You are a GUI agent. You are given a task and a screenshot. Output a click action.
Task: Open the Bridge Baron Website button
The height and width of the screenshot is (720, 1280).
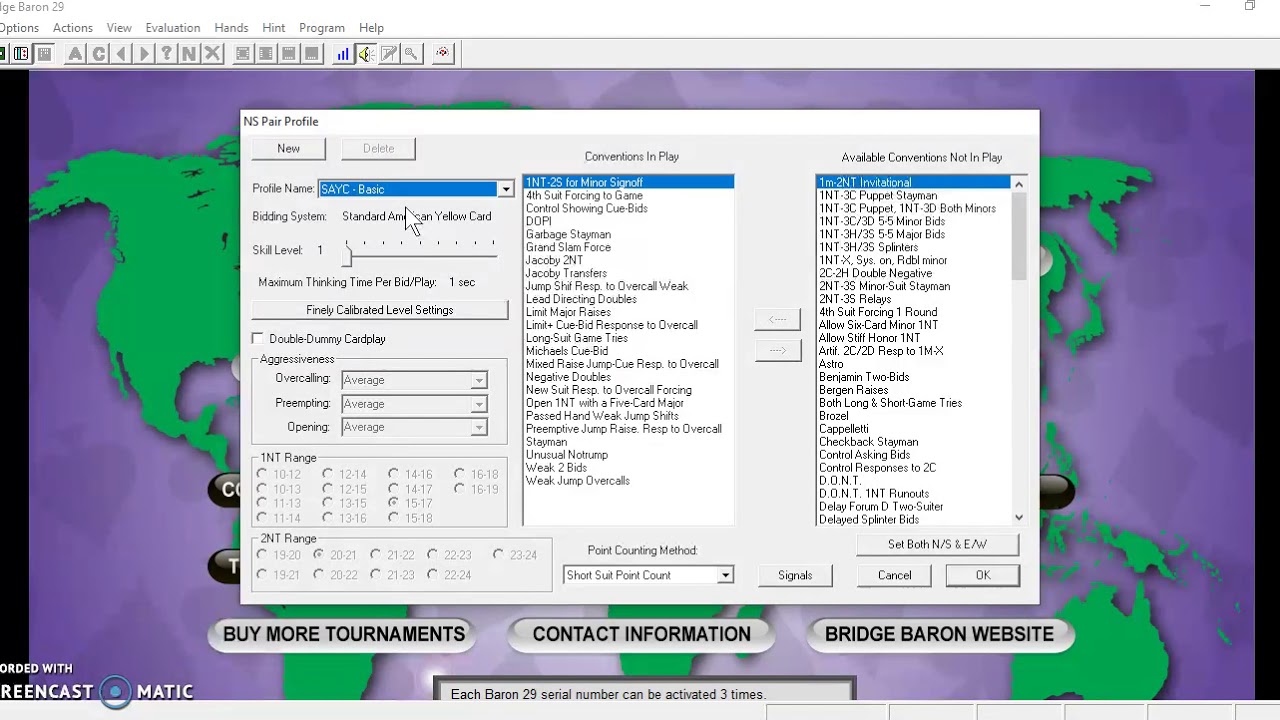[939, 634]
